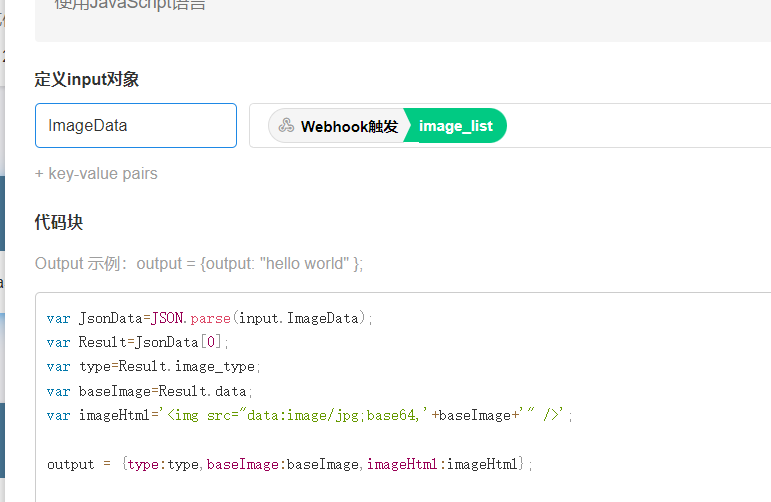Add a new row via + key-value pairs

coord(96,173)
